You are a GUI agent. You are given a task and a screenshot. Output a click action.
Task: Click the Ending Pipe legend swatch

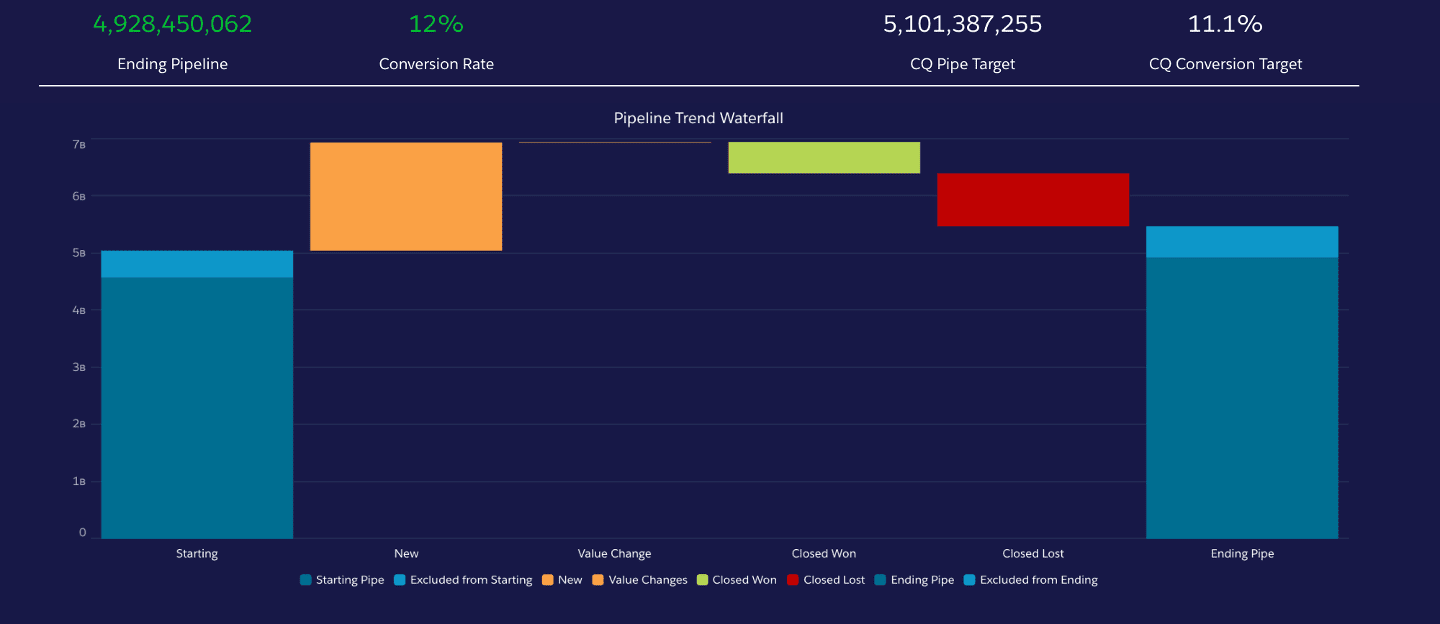(880, 580)
